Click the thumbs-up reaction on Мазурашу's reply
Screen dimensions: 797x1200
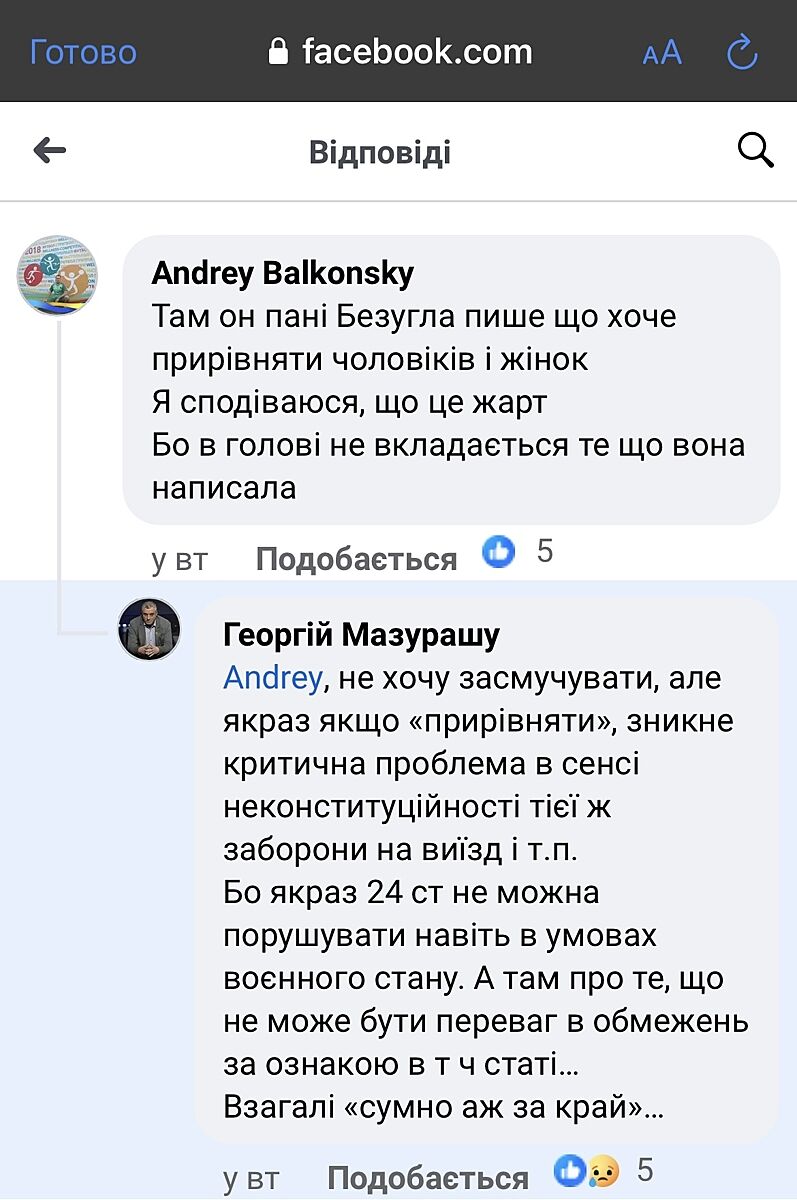pyautogui.click(x=571, y=1170)
